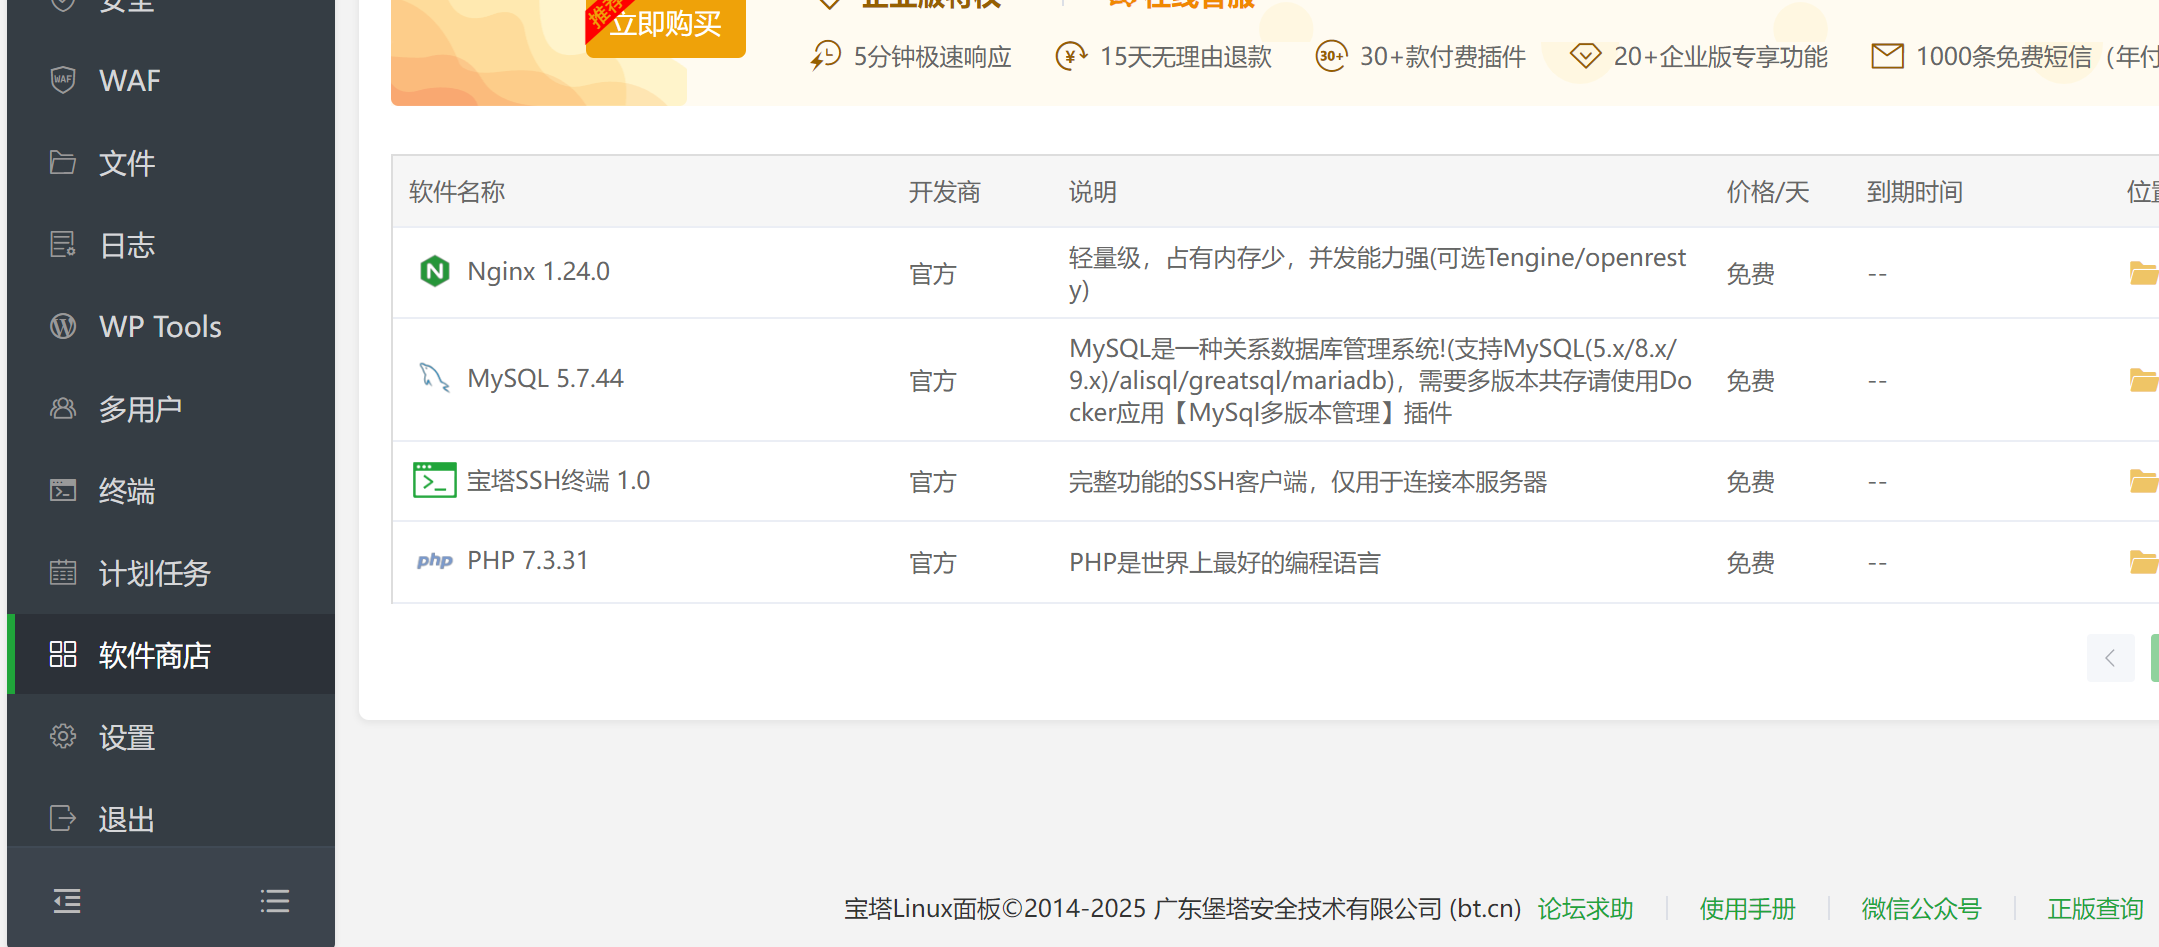Click the 软件名称 column header
The image size is (2159, 947).
point(457,192)
